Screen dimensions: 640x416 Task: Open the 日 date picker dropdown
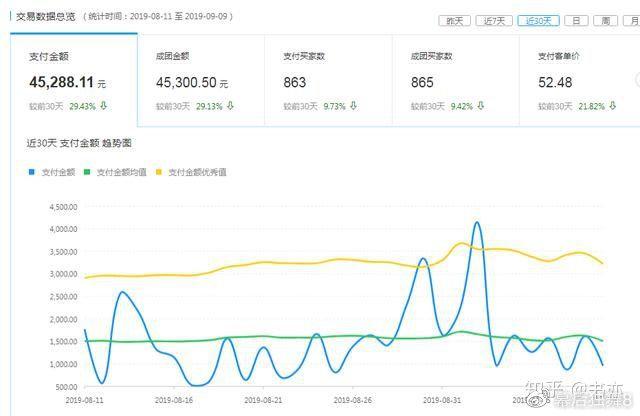click(x=577, y=20)
